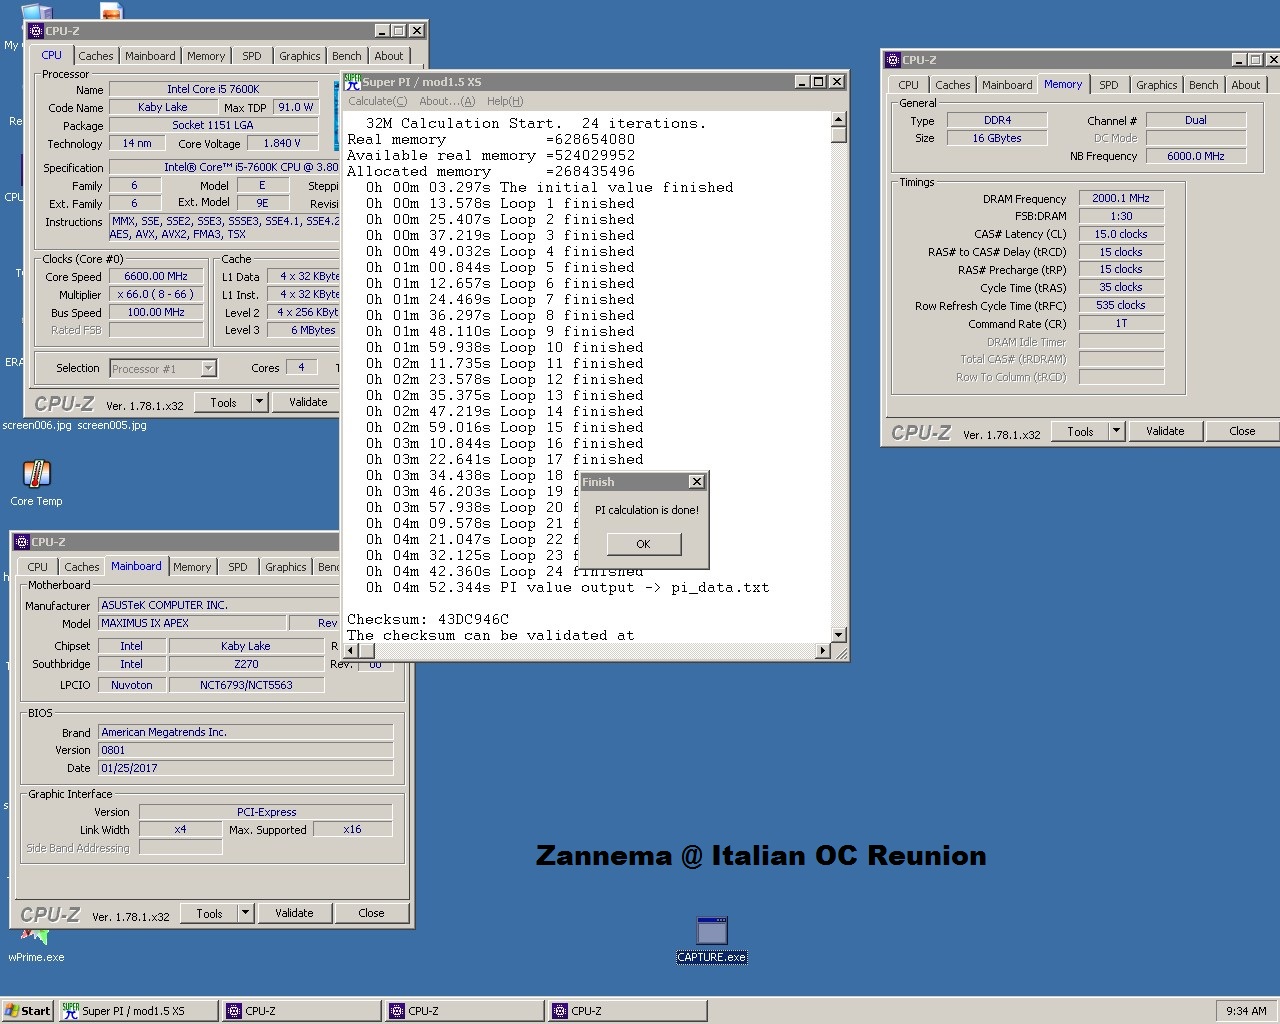This screenshot has height=1024, width=1280.
Task: Click the Tools button in the Mainboard CPU-Z window
Action: point(209,913)
